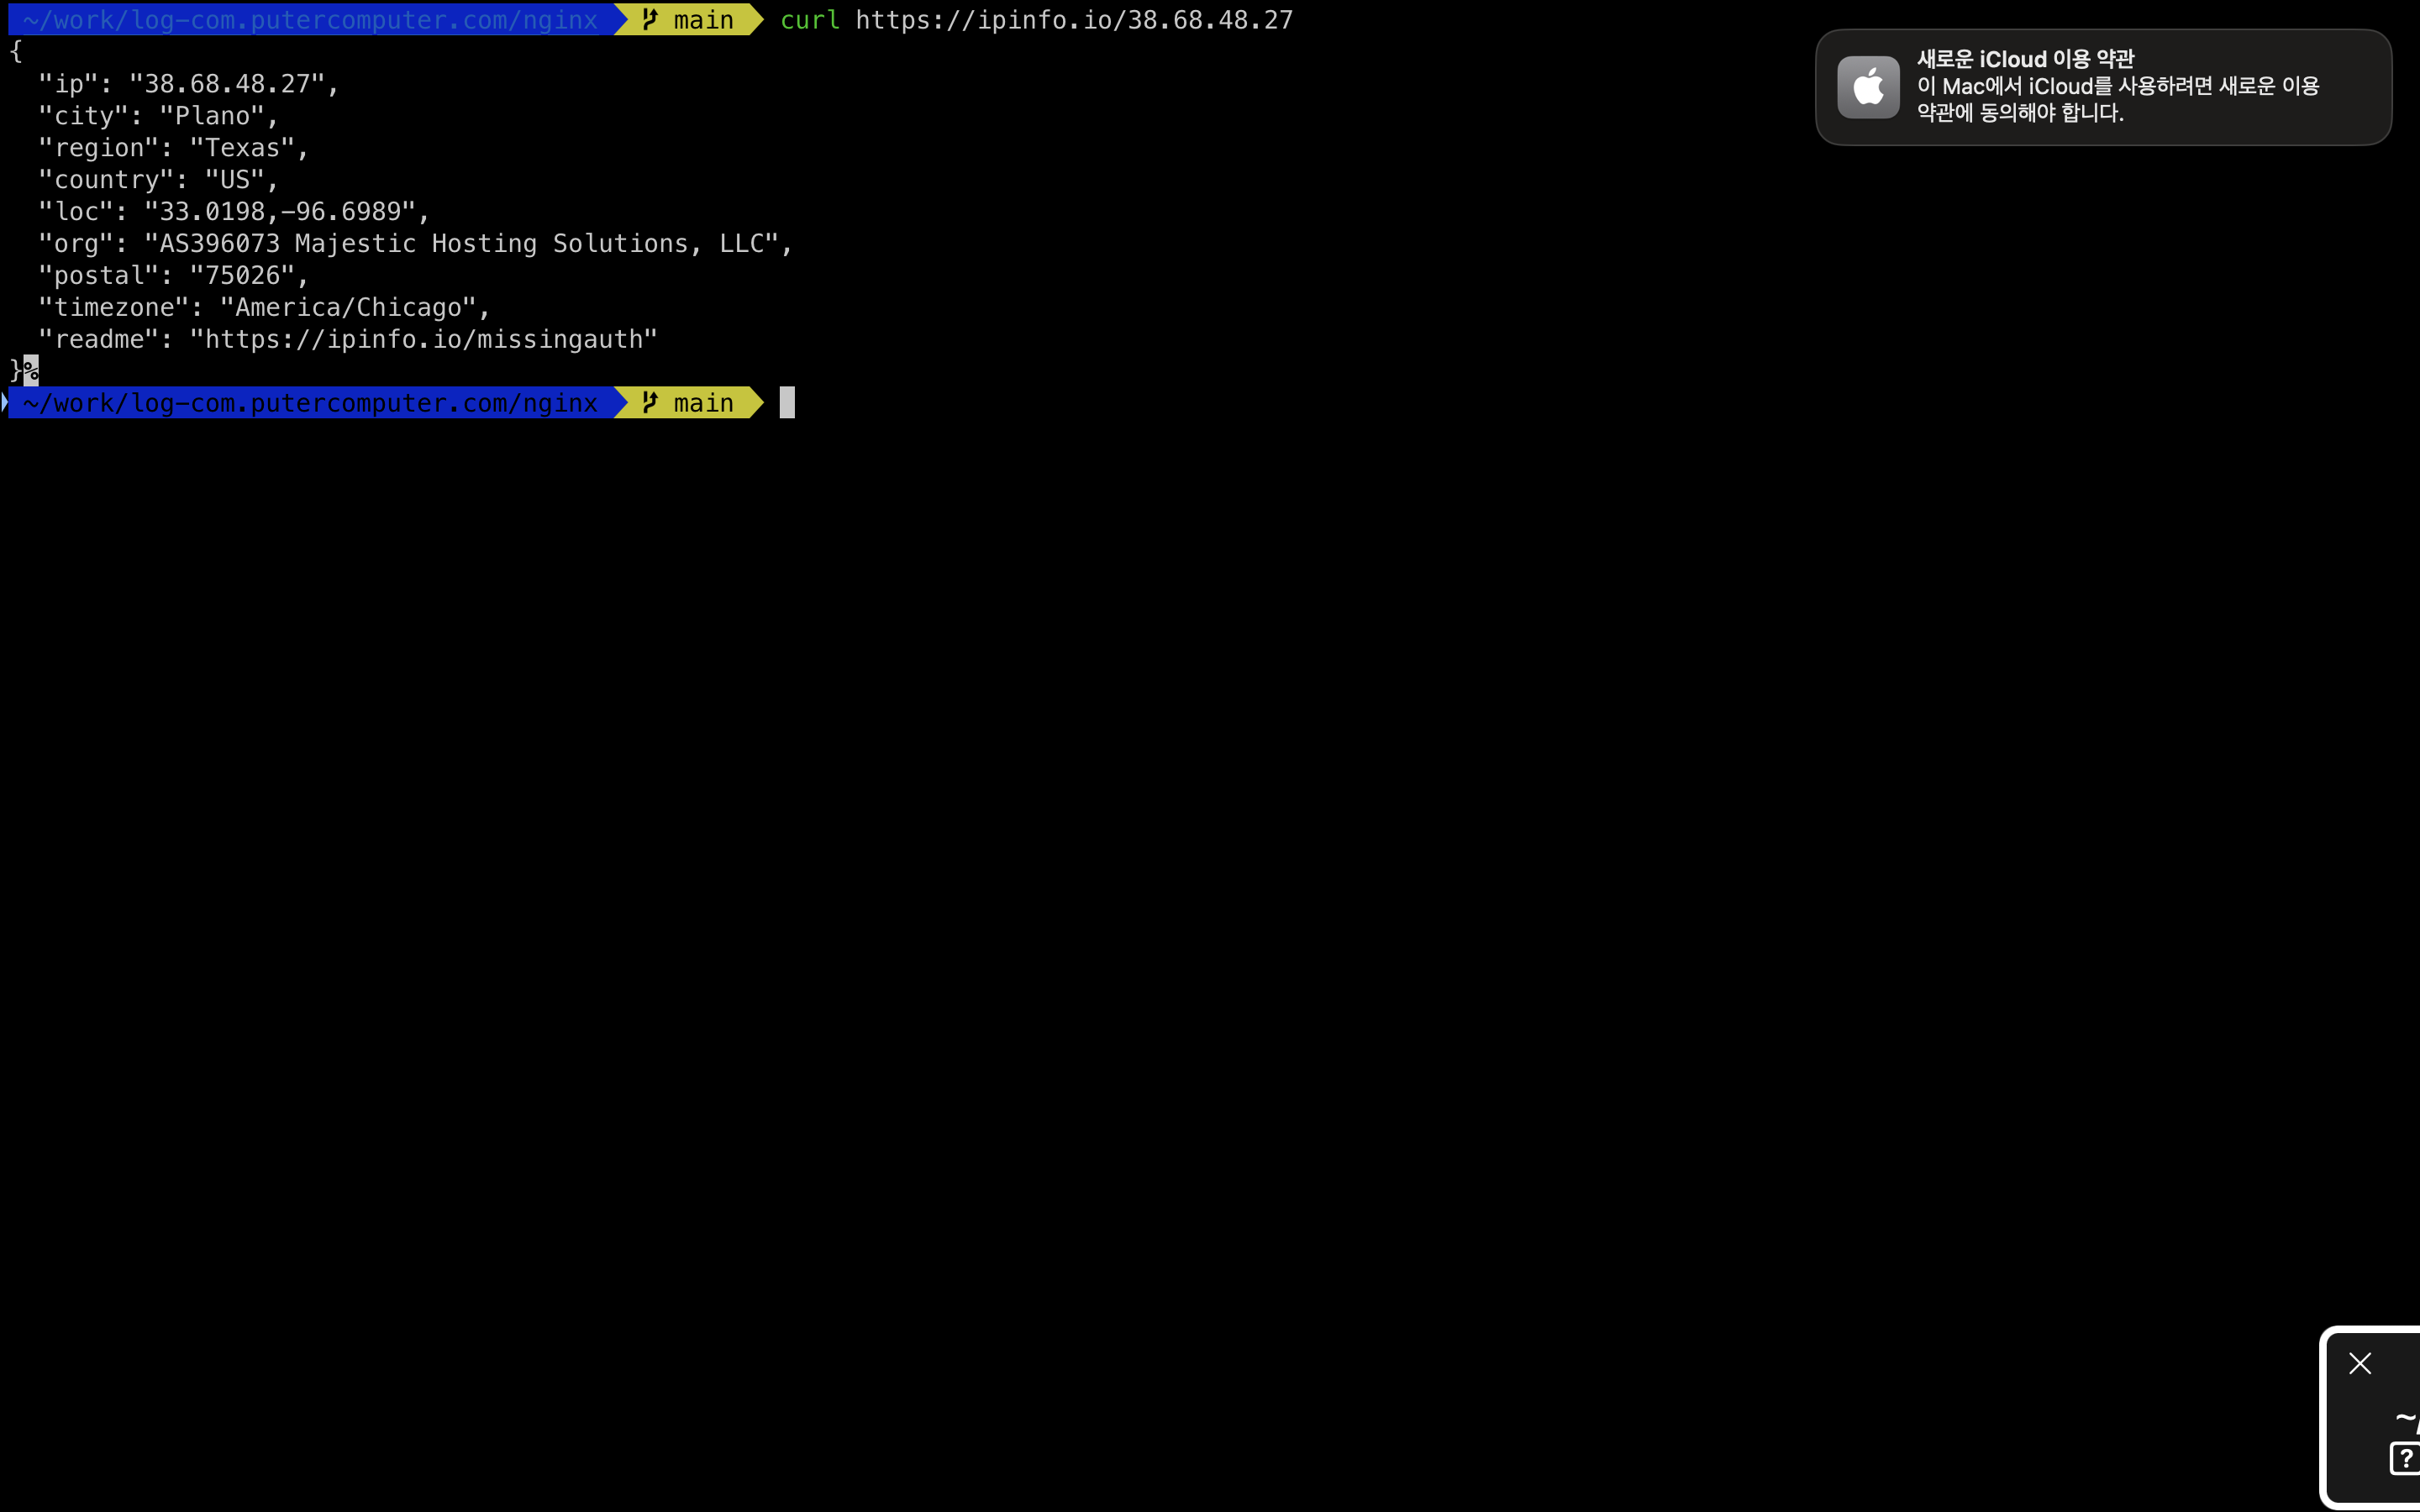Click the terminal cursor block at the prompt
Viewport: 2420px width, 1512px height.
(x=787, y=402)
